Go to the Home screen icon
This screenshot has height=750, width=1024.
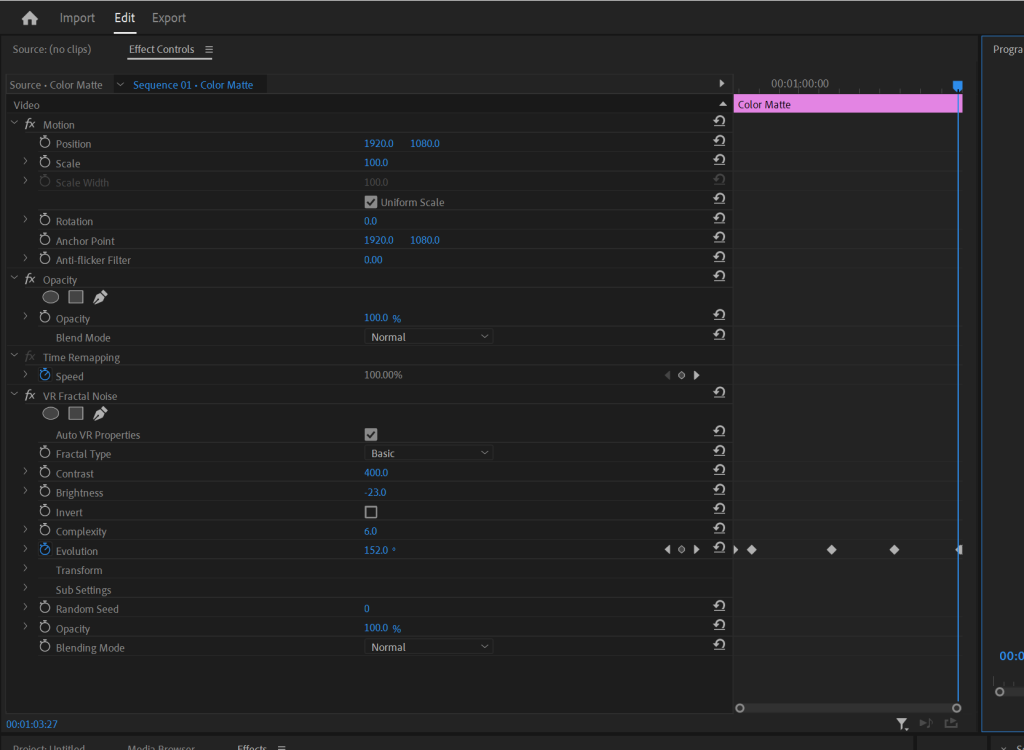[x=29, y=18]
